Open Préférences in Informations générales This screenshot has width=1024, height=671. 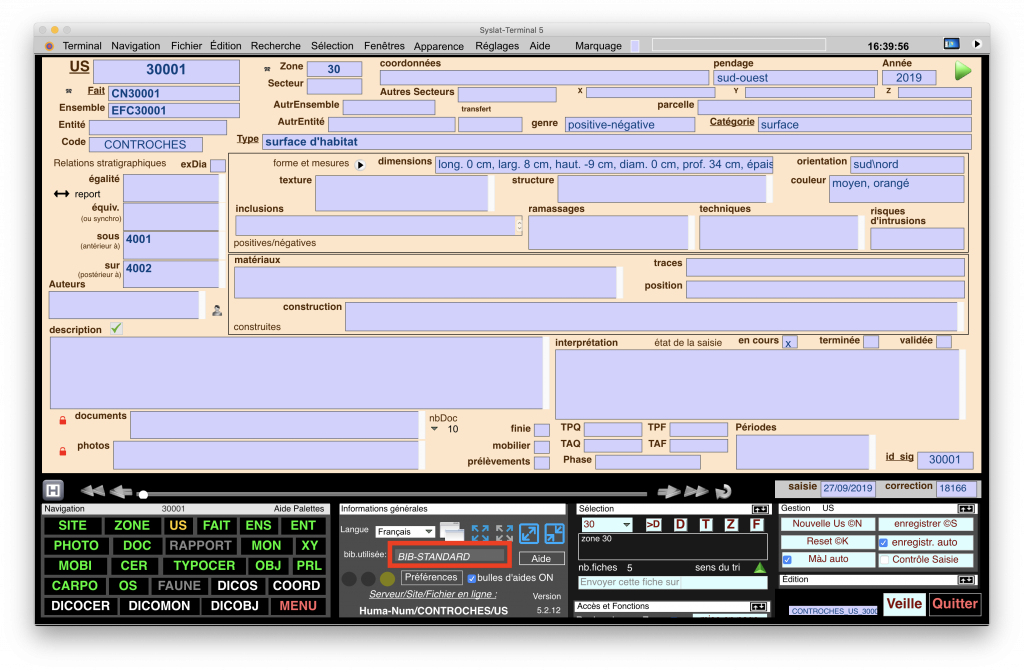coord(431,578)
